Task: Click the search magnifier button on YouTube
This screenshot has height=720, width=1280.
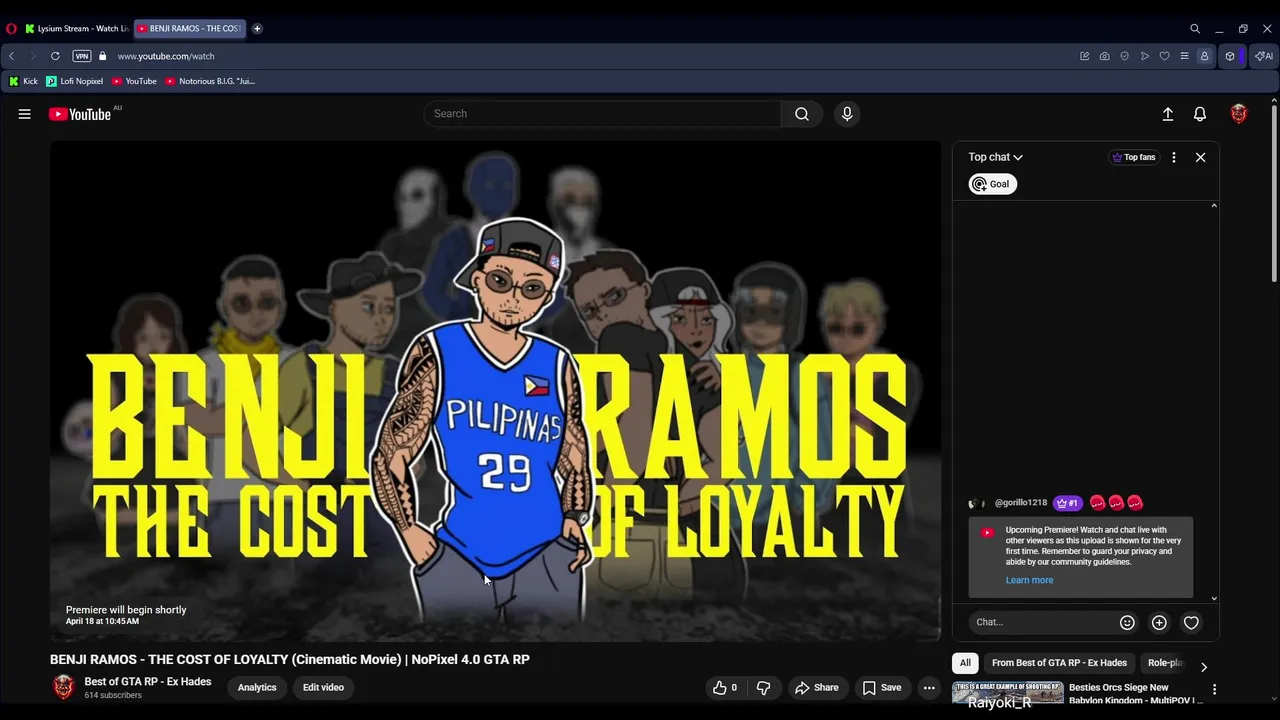Action: point(802,114)
